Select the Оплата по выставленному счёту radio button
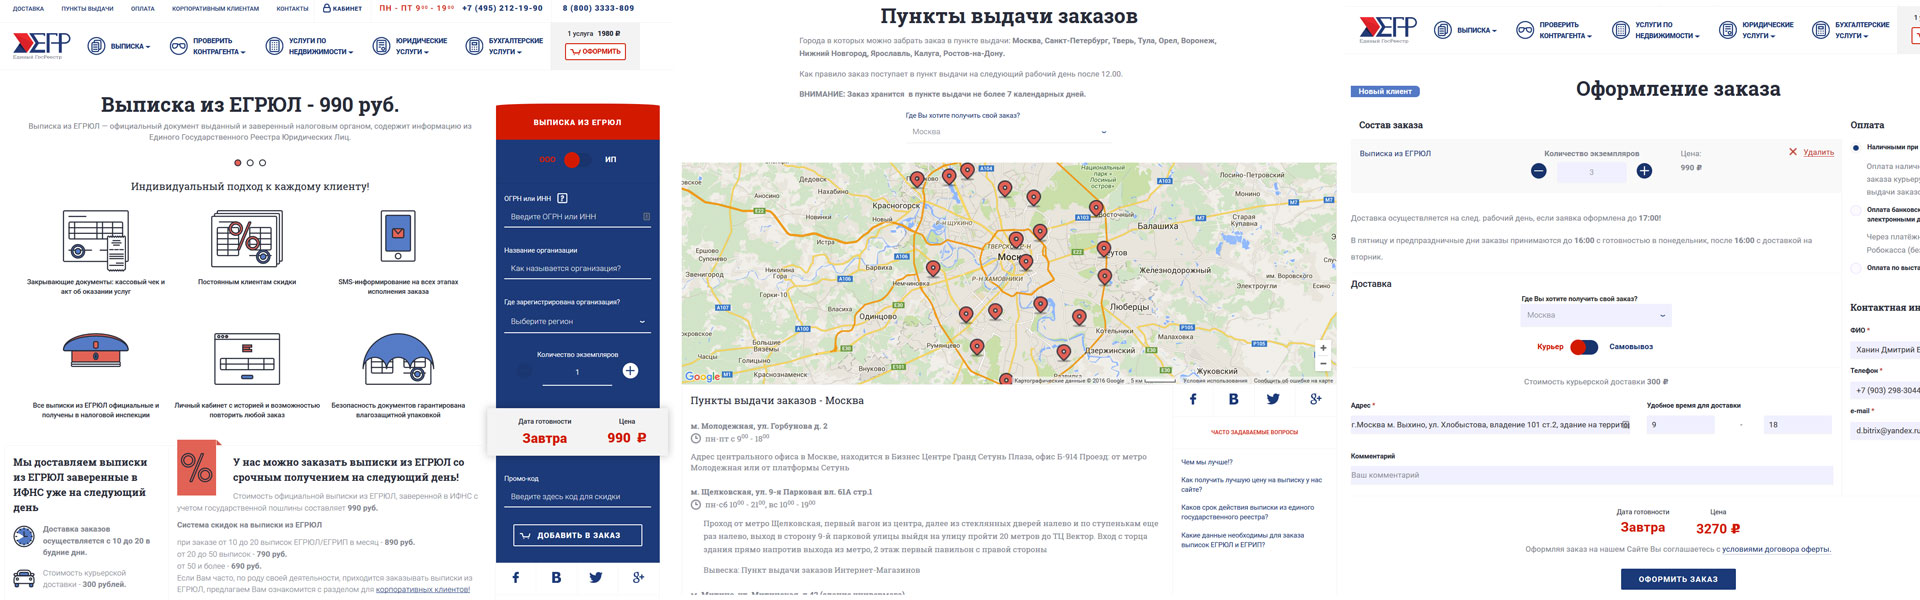The height and width of the screenshot is (600, 1920). tap(1856, 268)
